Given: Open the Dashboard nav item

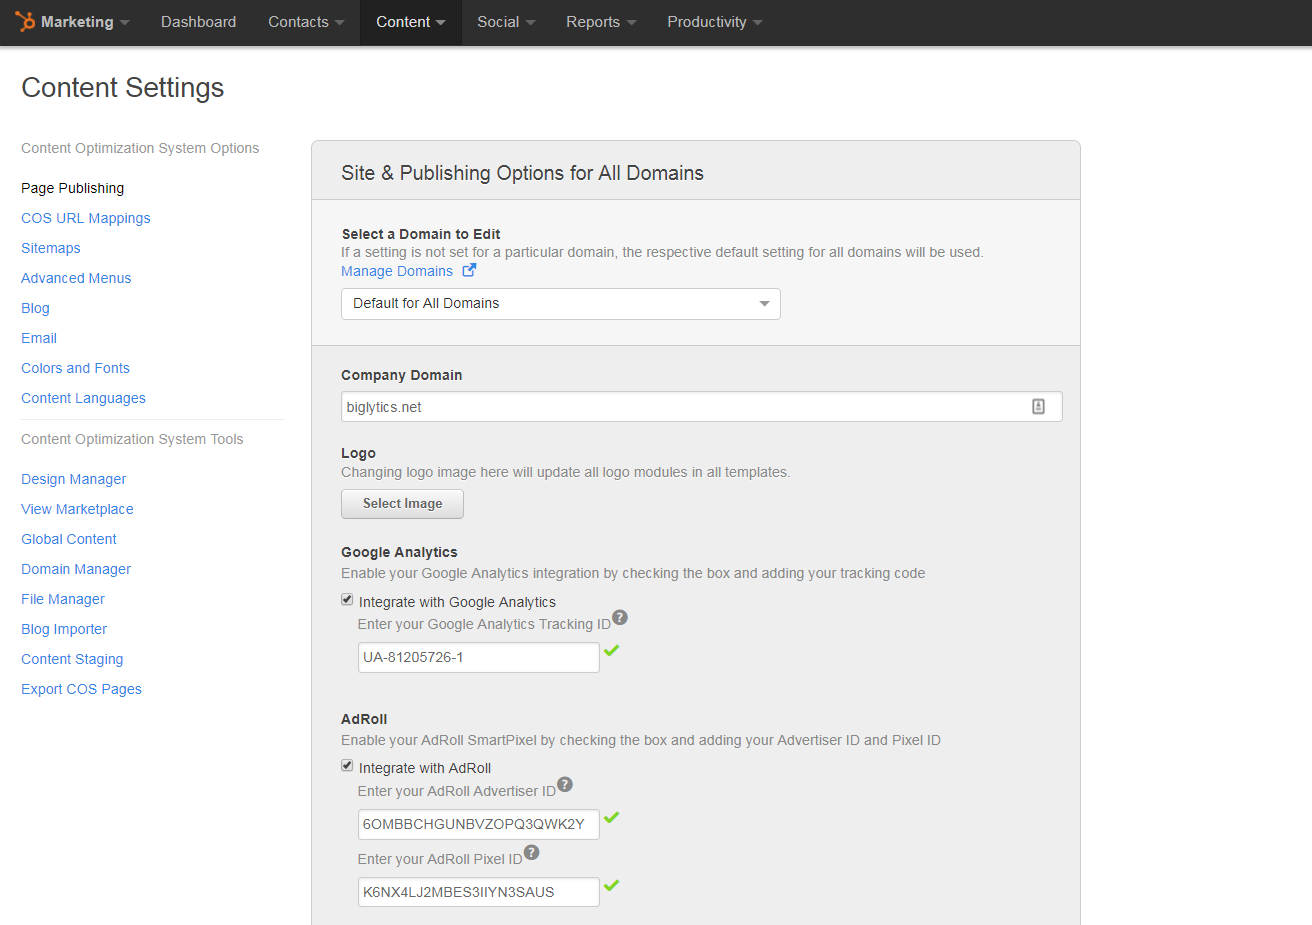Looking at the screenshot, I should click(198, 22).
